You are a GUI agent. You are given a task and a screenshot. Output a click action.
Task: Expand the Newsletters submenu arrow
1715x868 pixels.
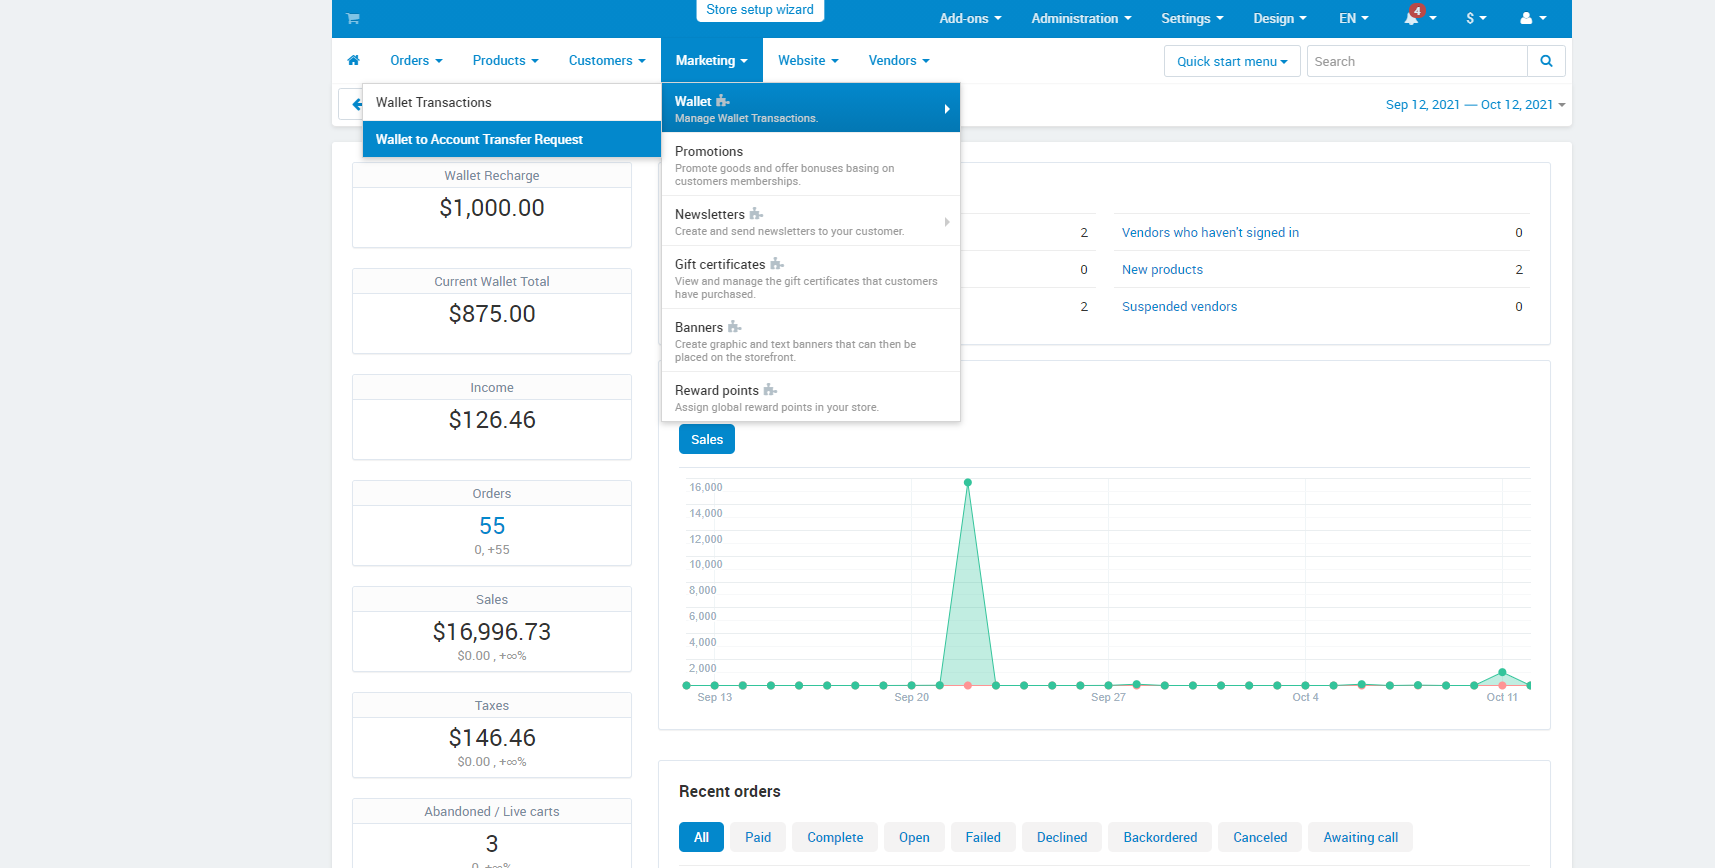pos(947,222)
